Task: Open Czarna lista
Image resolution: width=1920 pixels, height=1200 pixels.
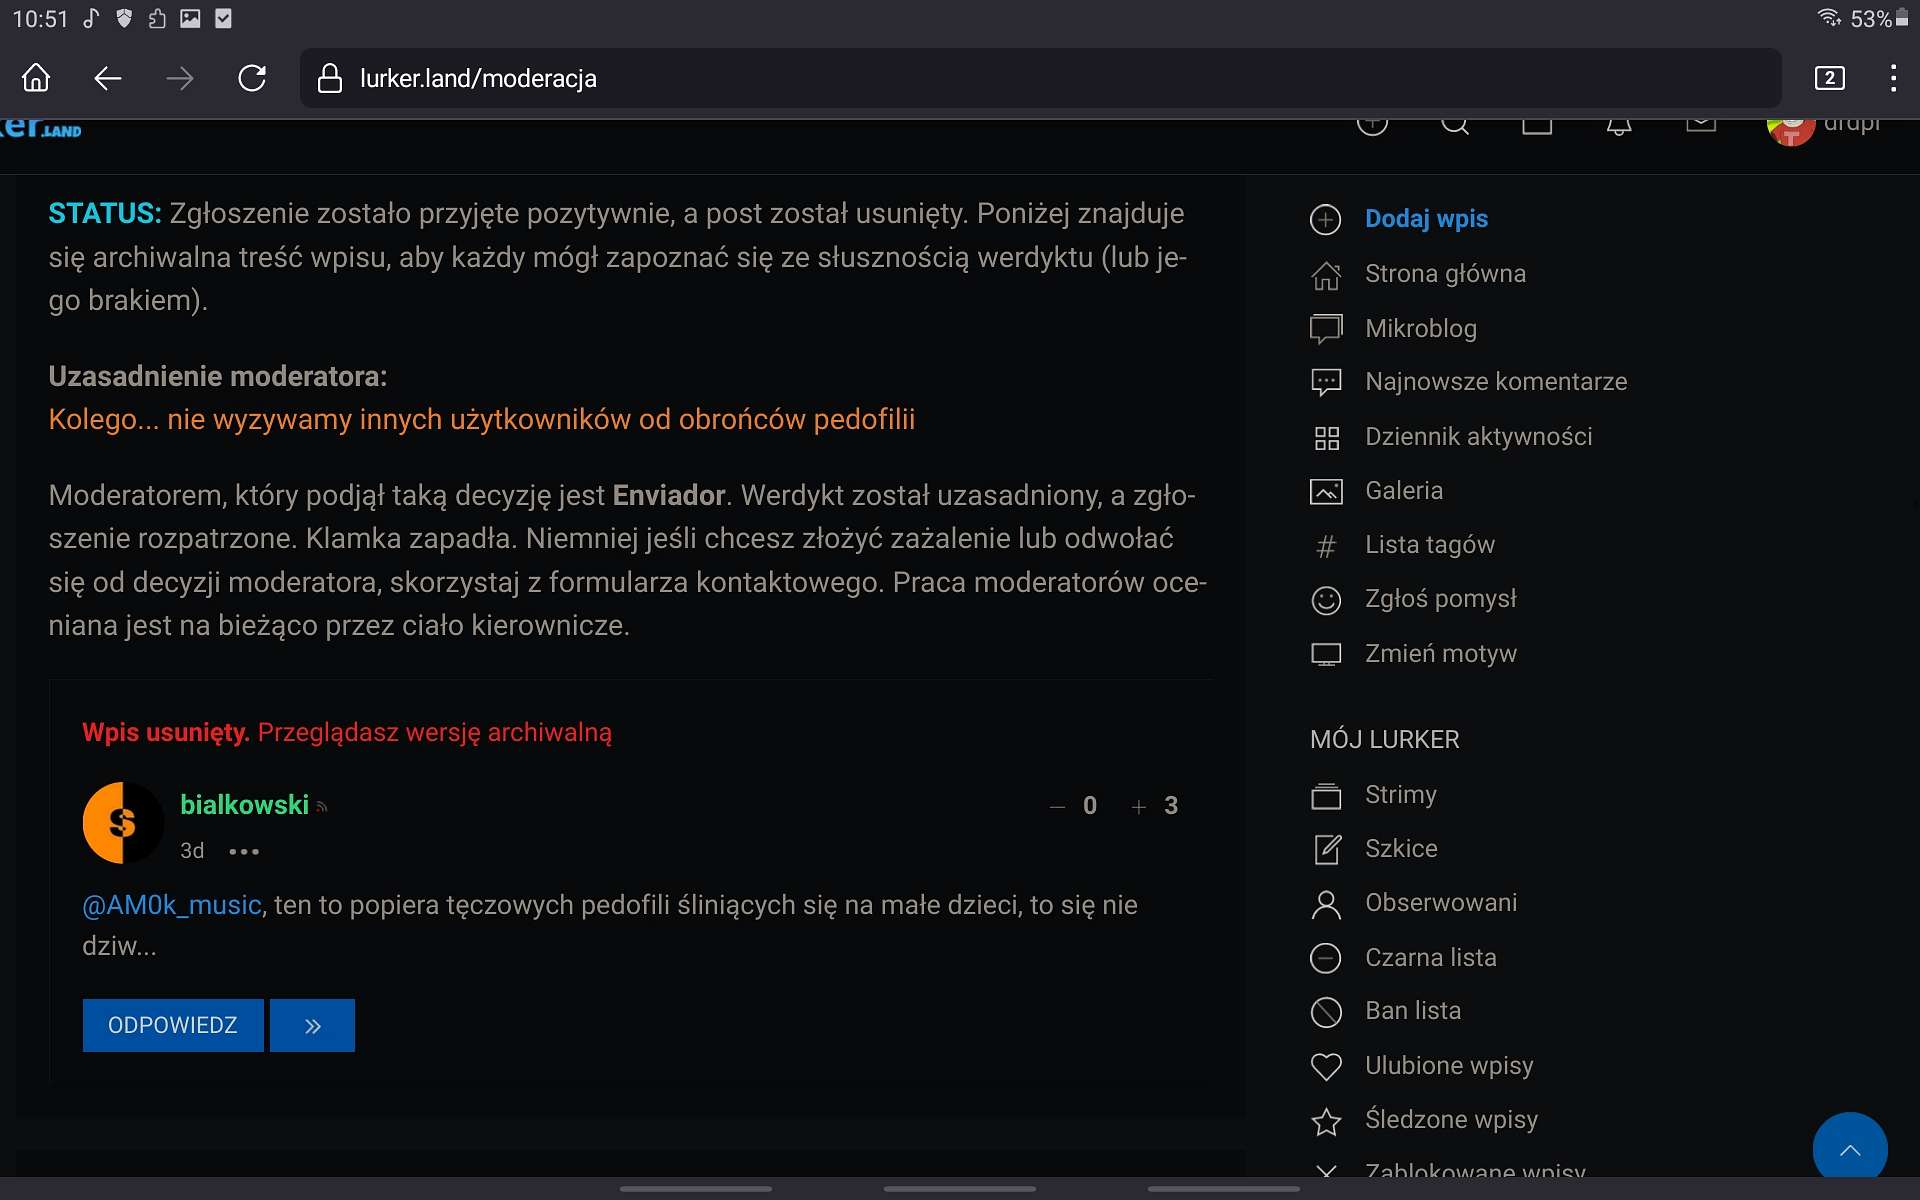Action: point(1431,958)
